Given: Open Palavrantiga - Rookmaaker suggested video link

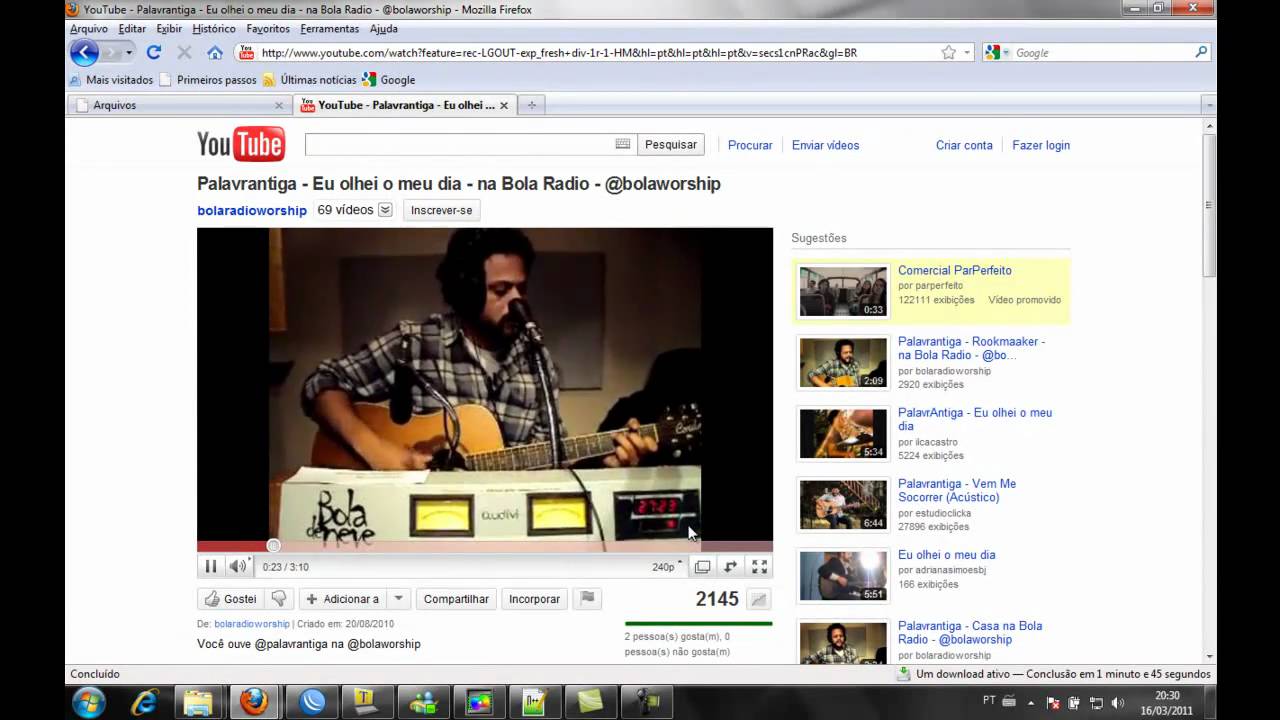Looking at the screenshot, I should coord(971,348).
